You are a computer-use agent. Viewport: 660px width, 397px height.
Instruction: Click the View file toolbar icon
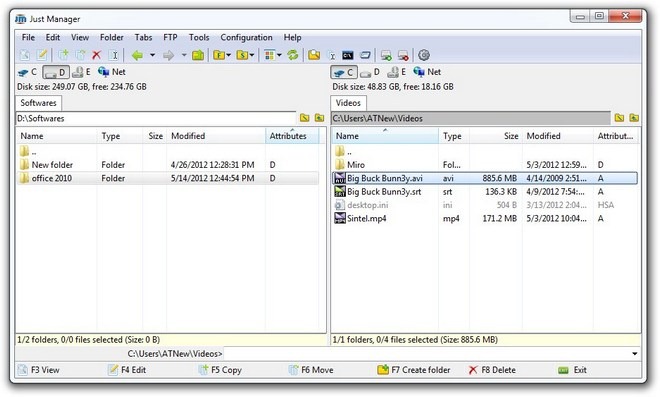click(25, 55)
